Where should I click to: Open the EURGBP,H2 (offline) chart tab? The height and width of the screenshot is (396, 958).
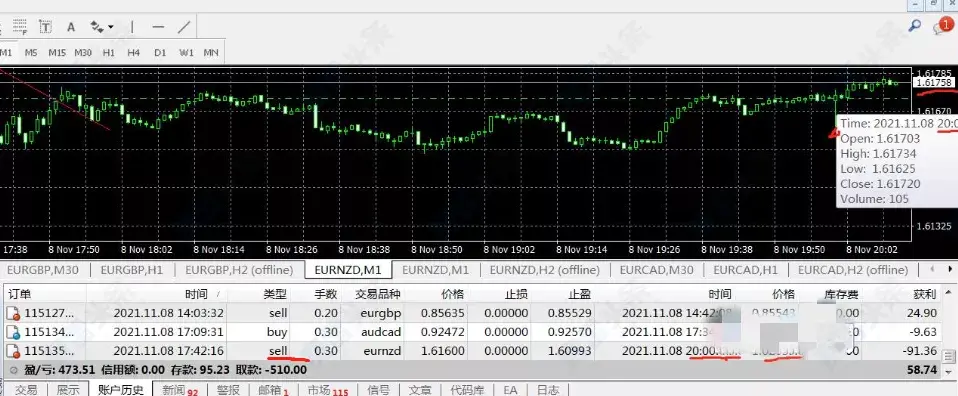click(240, 270)
